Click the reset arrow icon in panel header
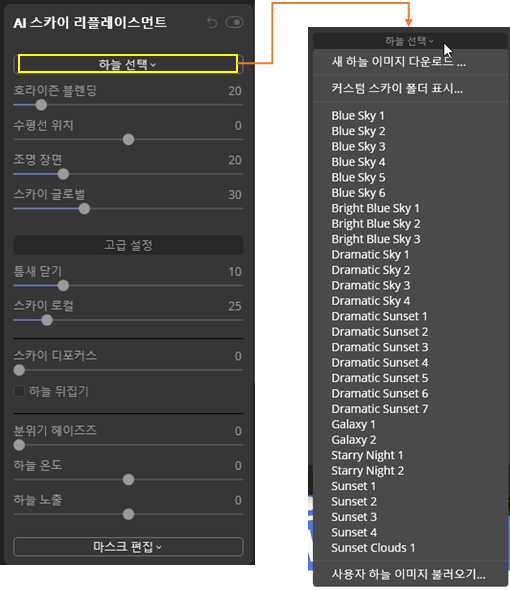 pos(212,23)
